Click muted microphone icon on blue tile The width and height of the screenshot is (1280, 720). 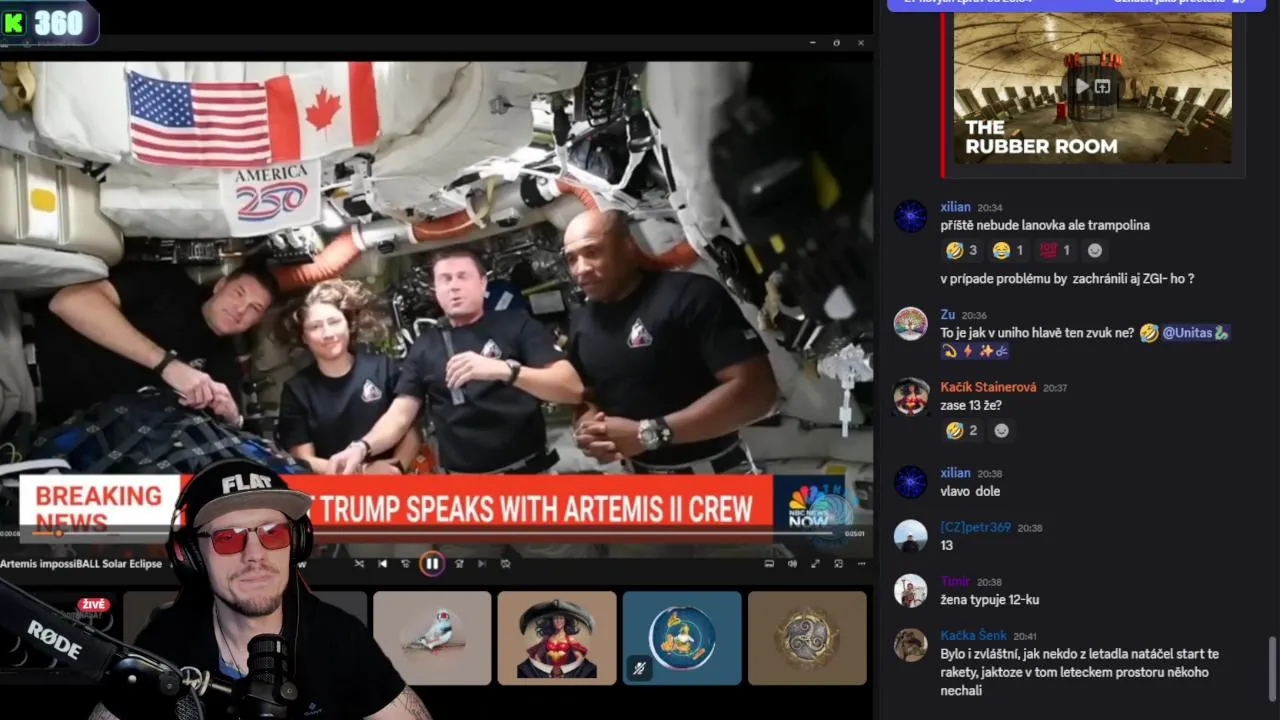[x=639, y=669]
